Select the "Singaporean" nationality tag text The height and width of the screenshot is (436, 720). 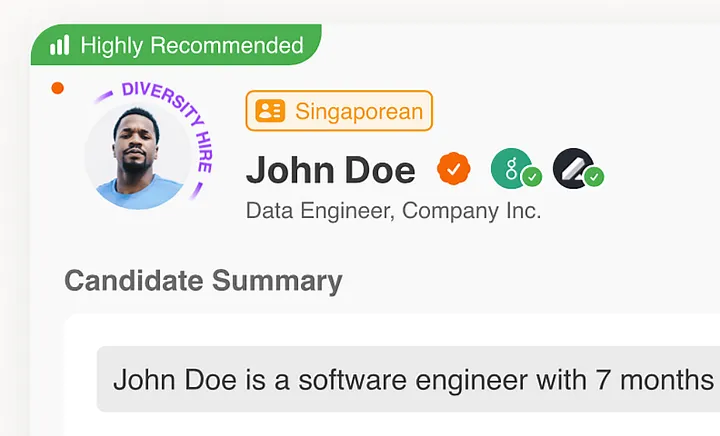point(358,111)
